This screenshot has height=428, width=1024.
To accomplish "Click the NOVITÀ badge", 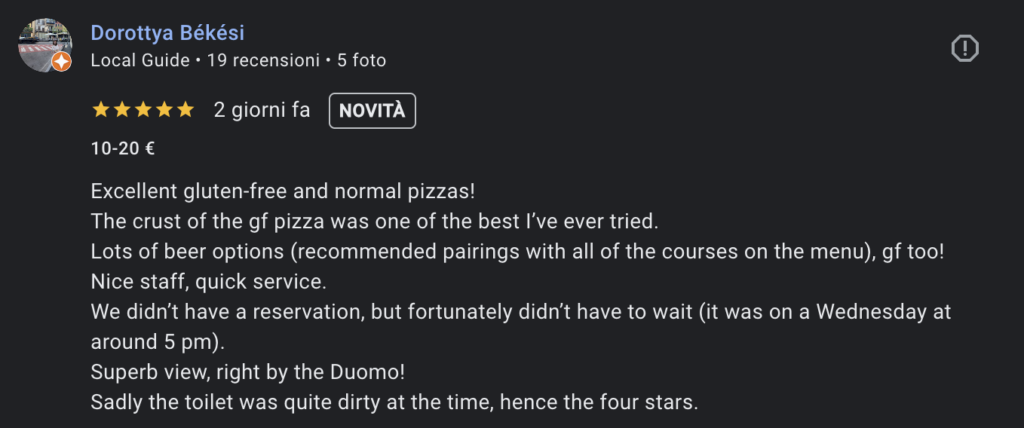I will (372, 110).
